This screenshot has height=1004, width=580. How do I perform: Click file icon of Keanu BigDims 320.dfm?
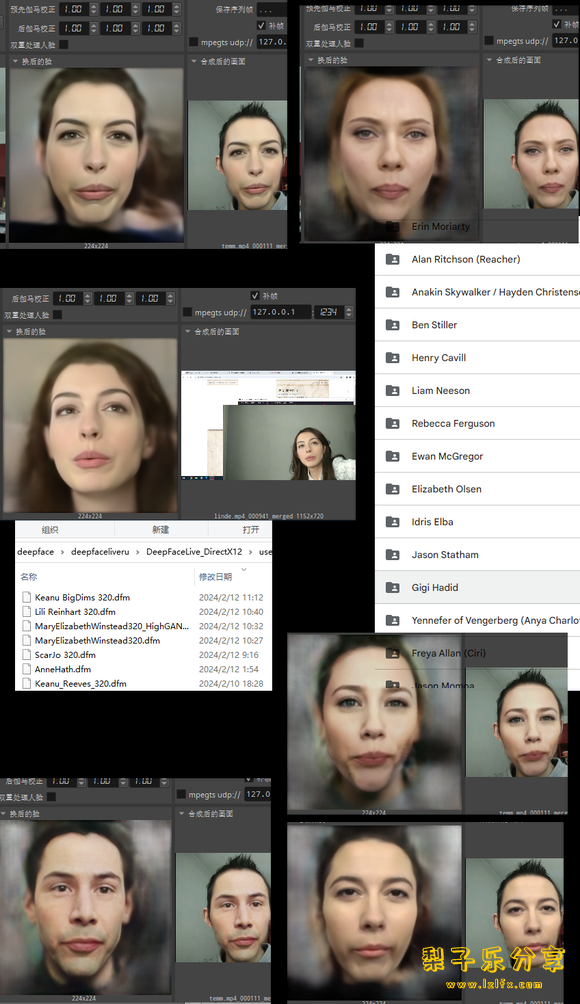pyautogui.click(x=26, y=597)
